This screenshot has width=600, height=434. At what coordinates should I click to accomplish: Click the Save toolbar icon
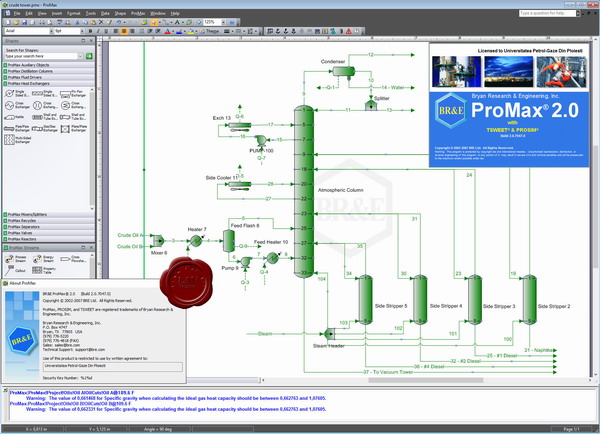click(x=24, y=22)
